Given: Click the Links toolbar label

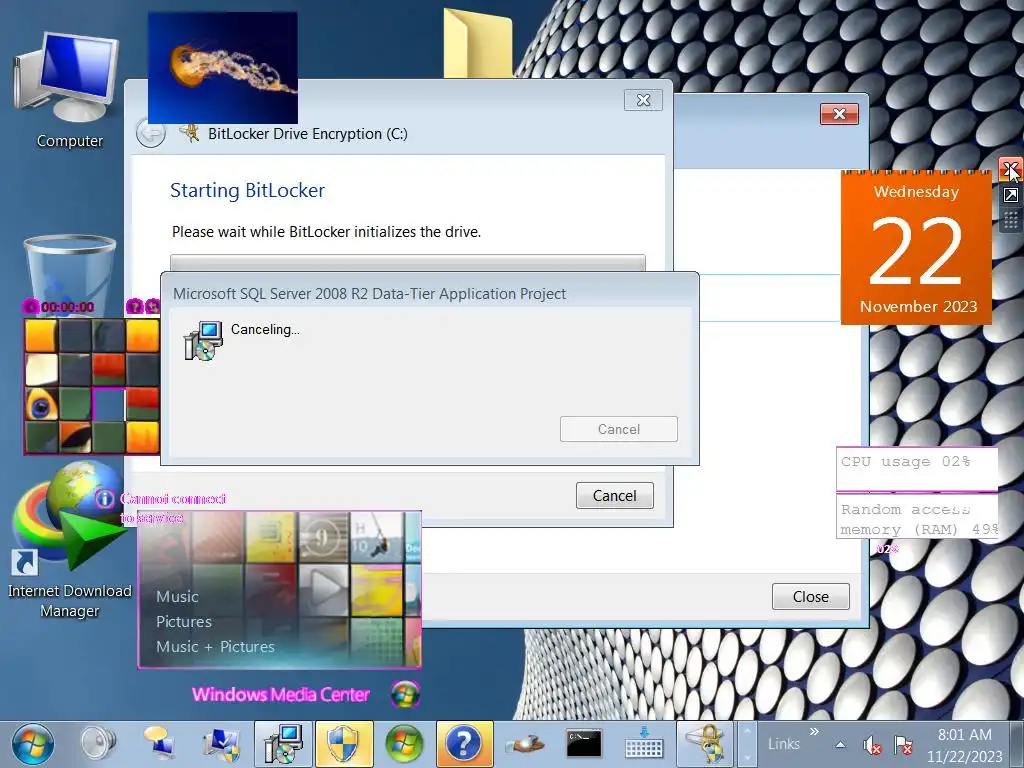Looking at the screenshot, I should click(784, 744).
